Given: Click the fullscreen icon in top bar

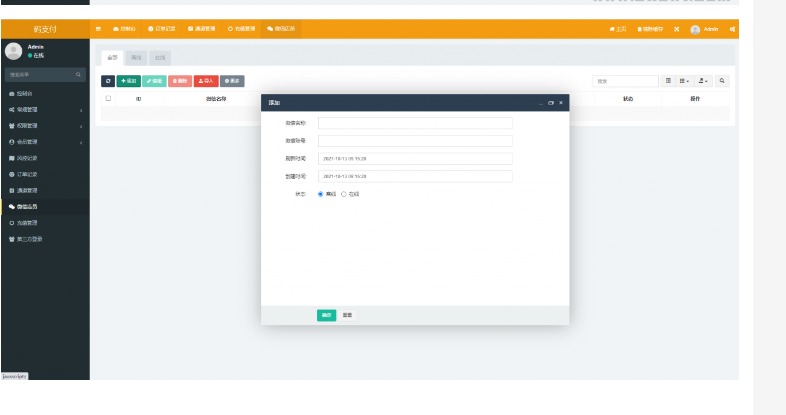Looking at the screenshot, I should point(676,29).
